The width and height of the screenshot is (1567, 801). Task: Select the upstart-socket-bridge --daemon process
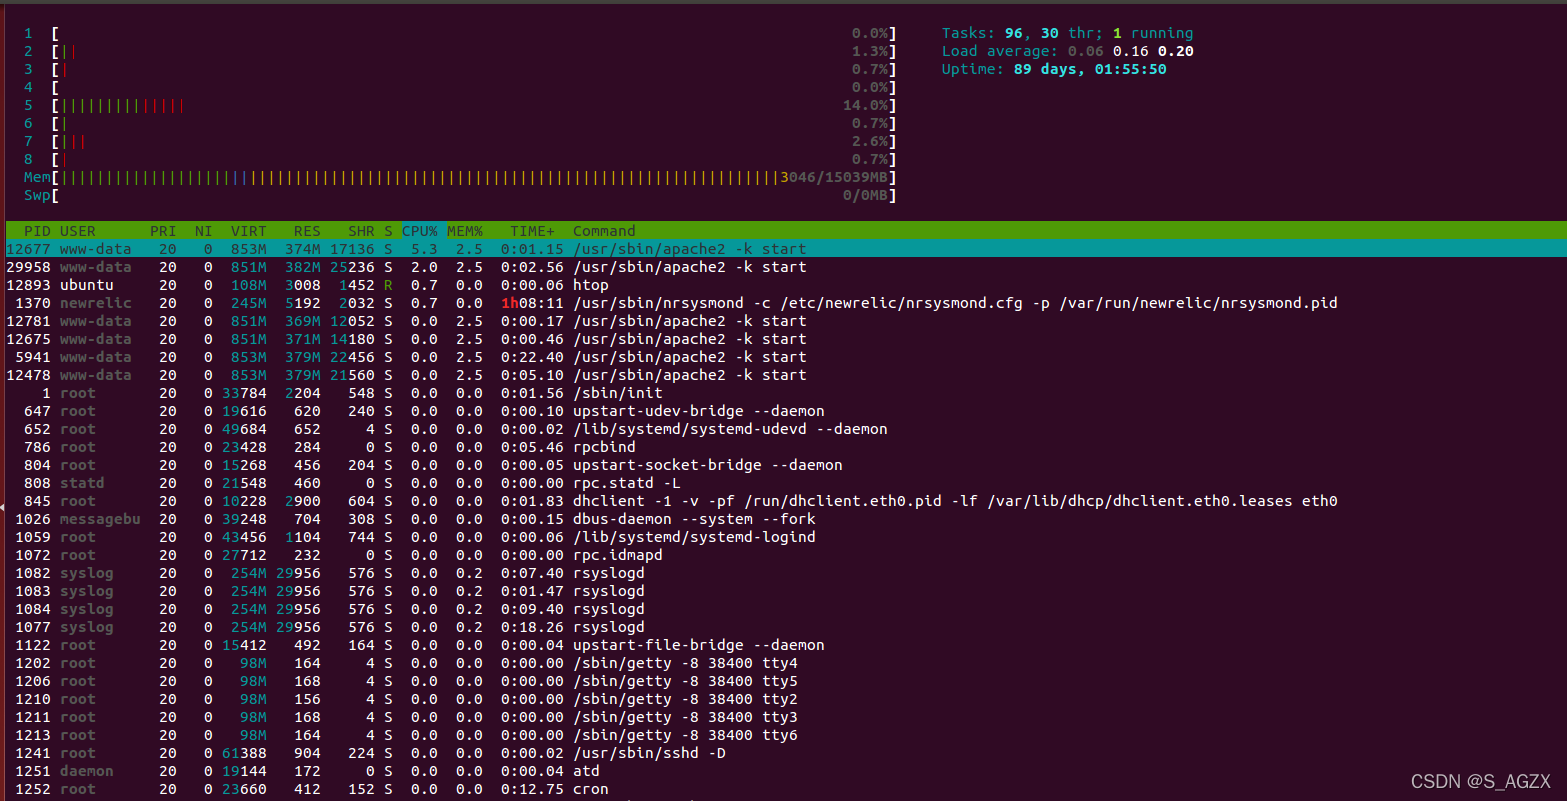786,465
